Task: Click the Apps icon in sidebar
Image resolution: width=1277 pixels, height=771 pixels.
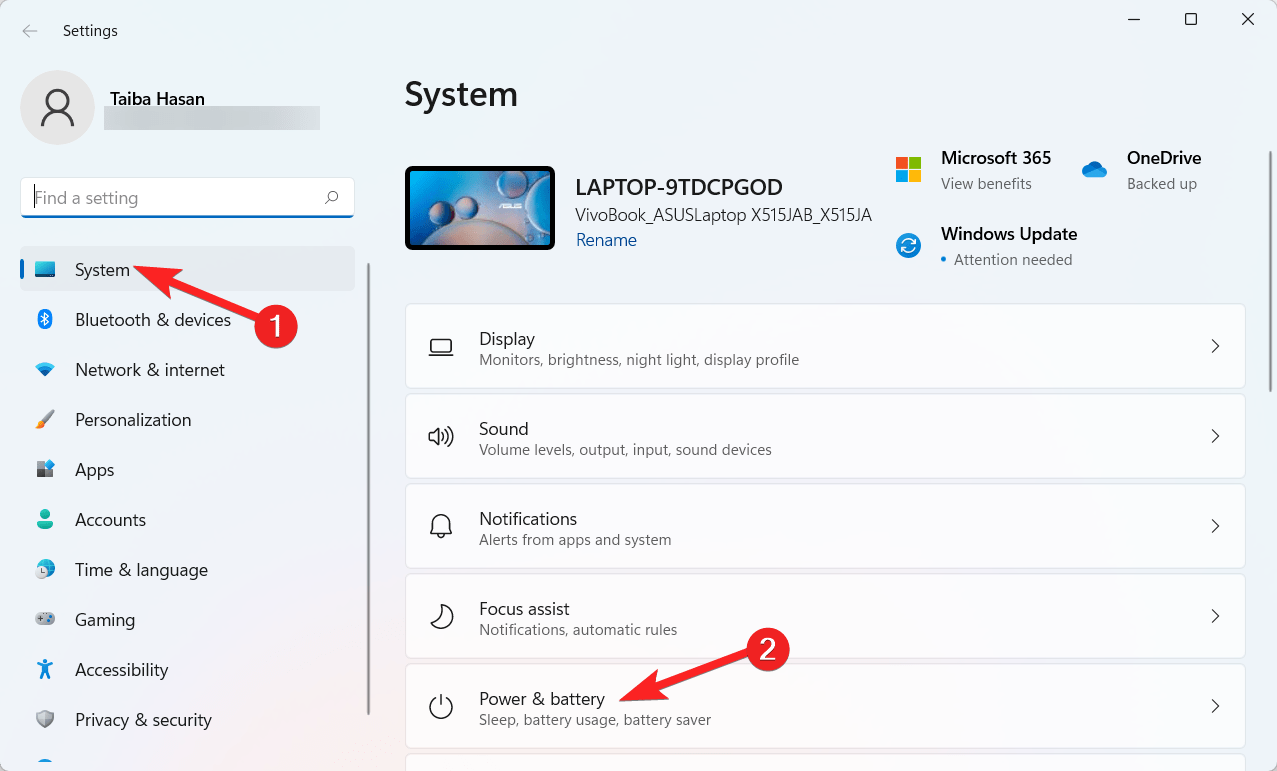Action: coord(45,469)
